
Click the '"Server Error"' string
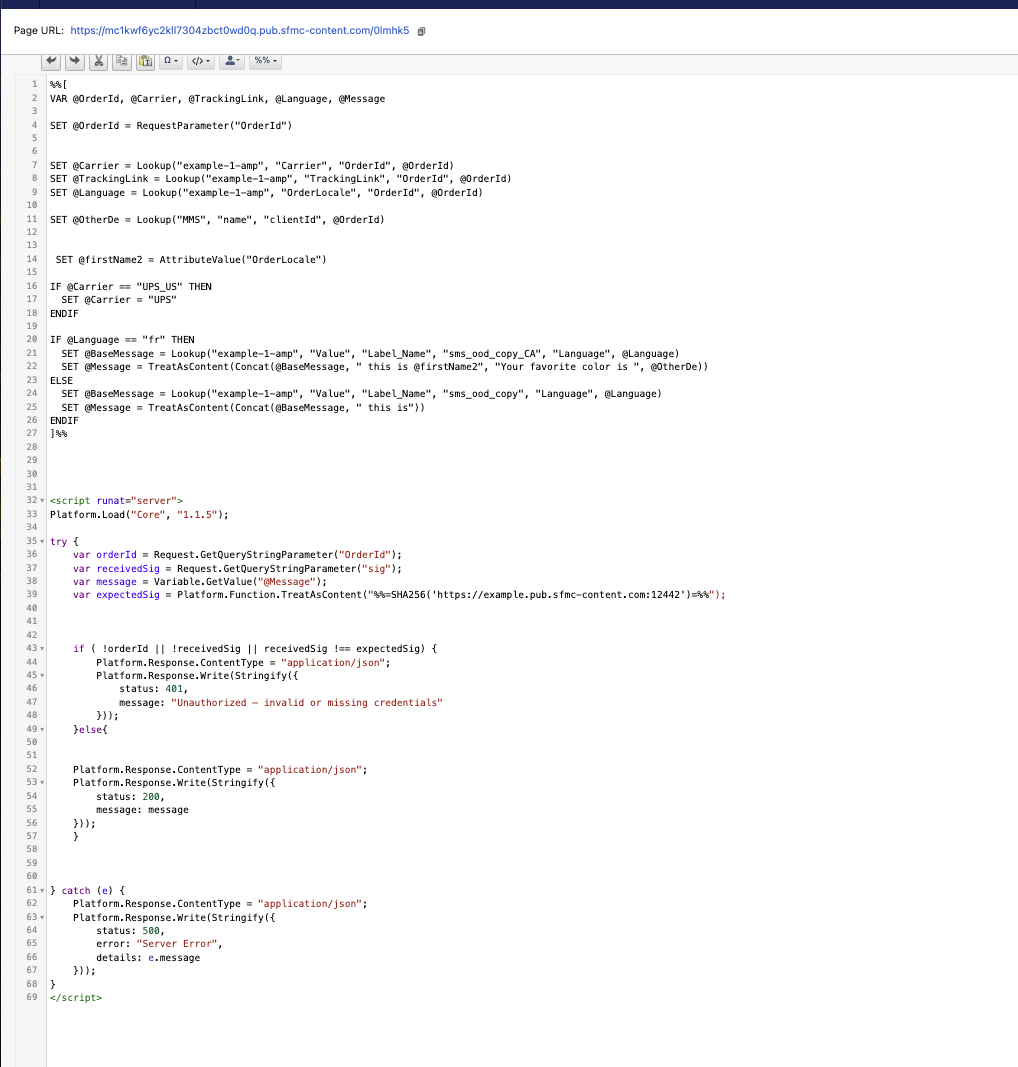click(177, 944)
